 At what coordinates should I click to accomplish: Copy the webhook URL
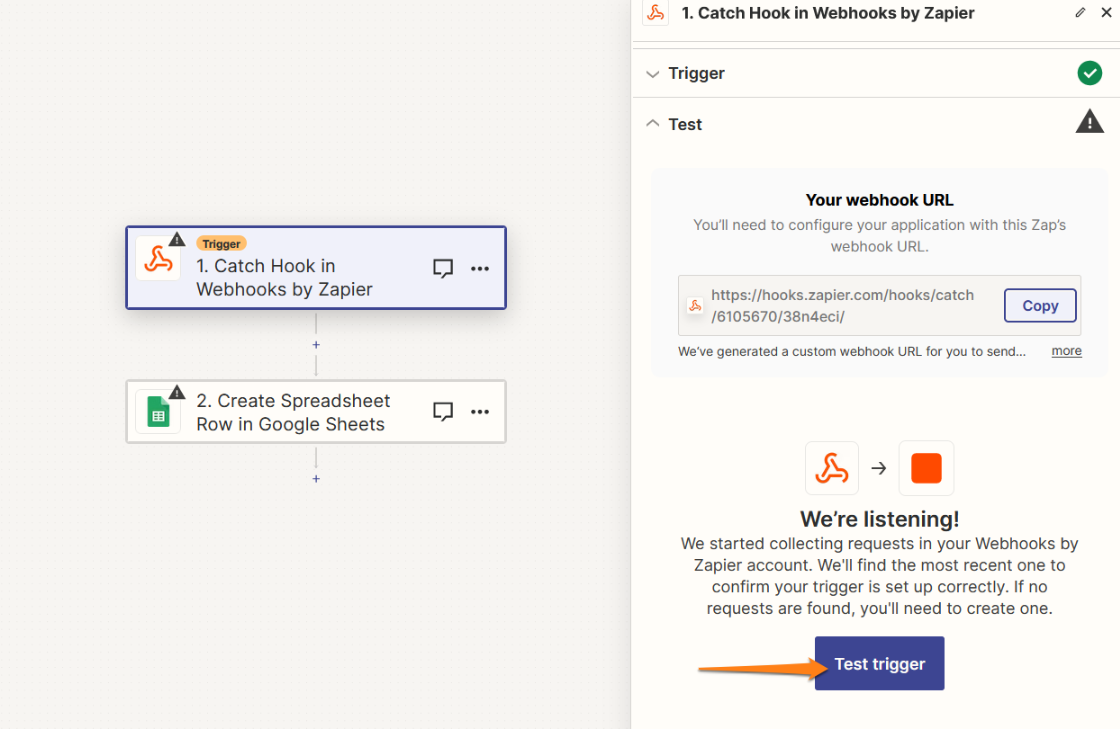coord(1040,306)
